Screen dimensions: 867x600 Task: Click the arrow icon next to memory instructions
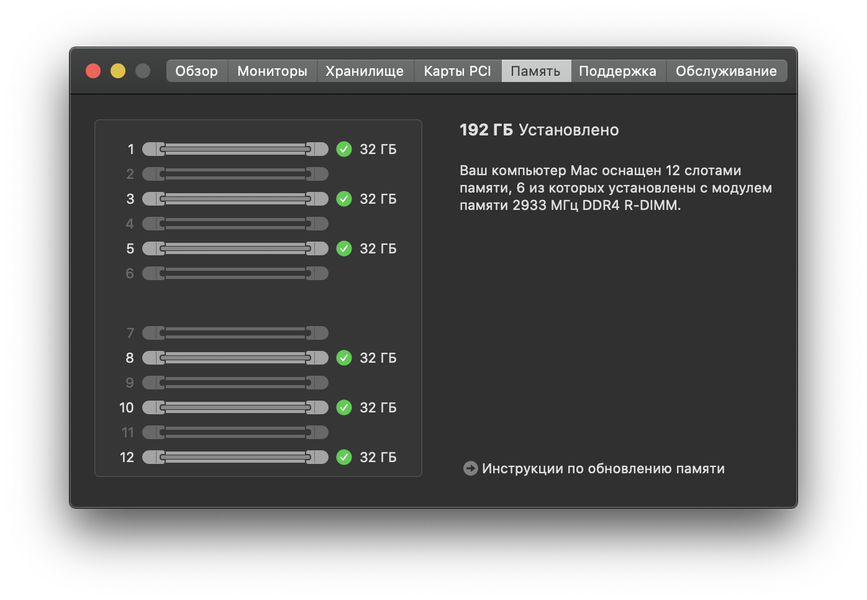470,468
